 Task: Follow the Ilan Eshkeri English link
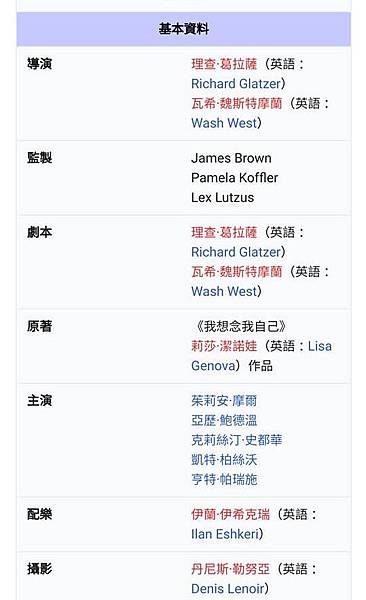point(225,534)
